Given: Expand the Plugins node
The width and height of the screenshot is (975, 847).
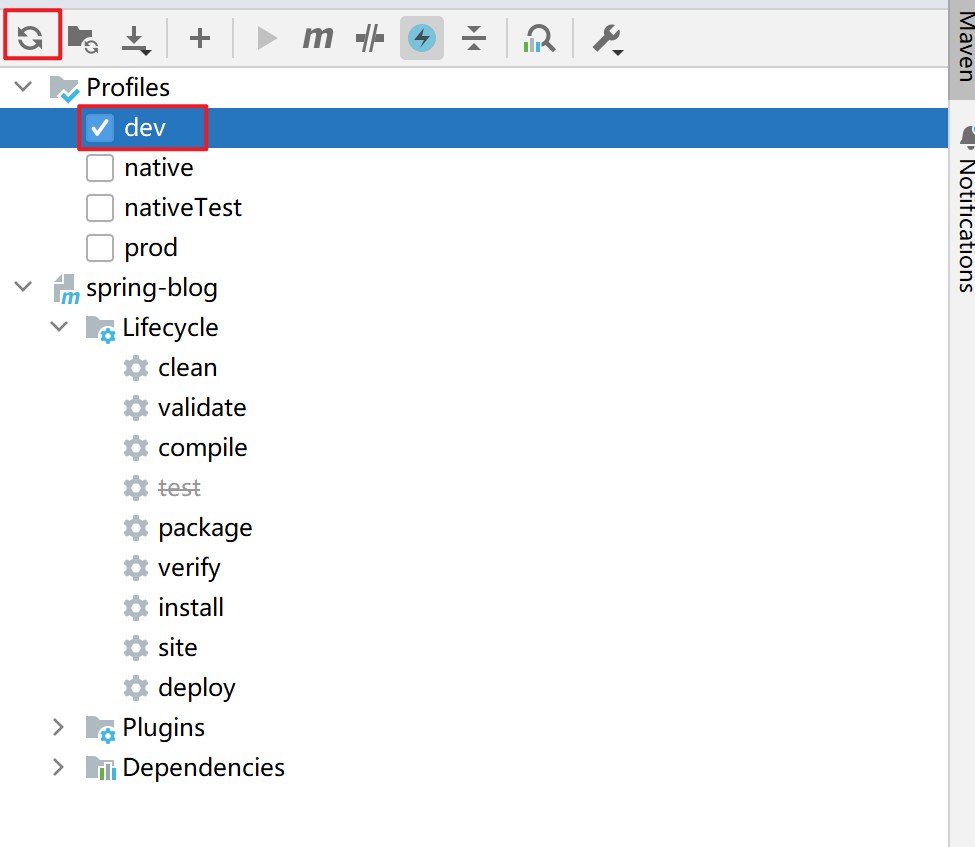Looking at the screenshot, I should [x=58, y=727].
